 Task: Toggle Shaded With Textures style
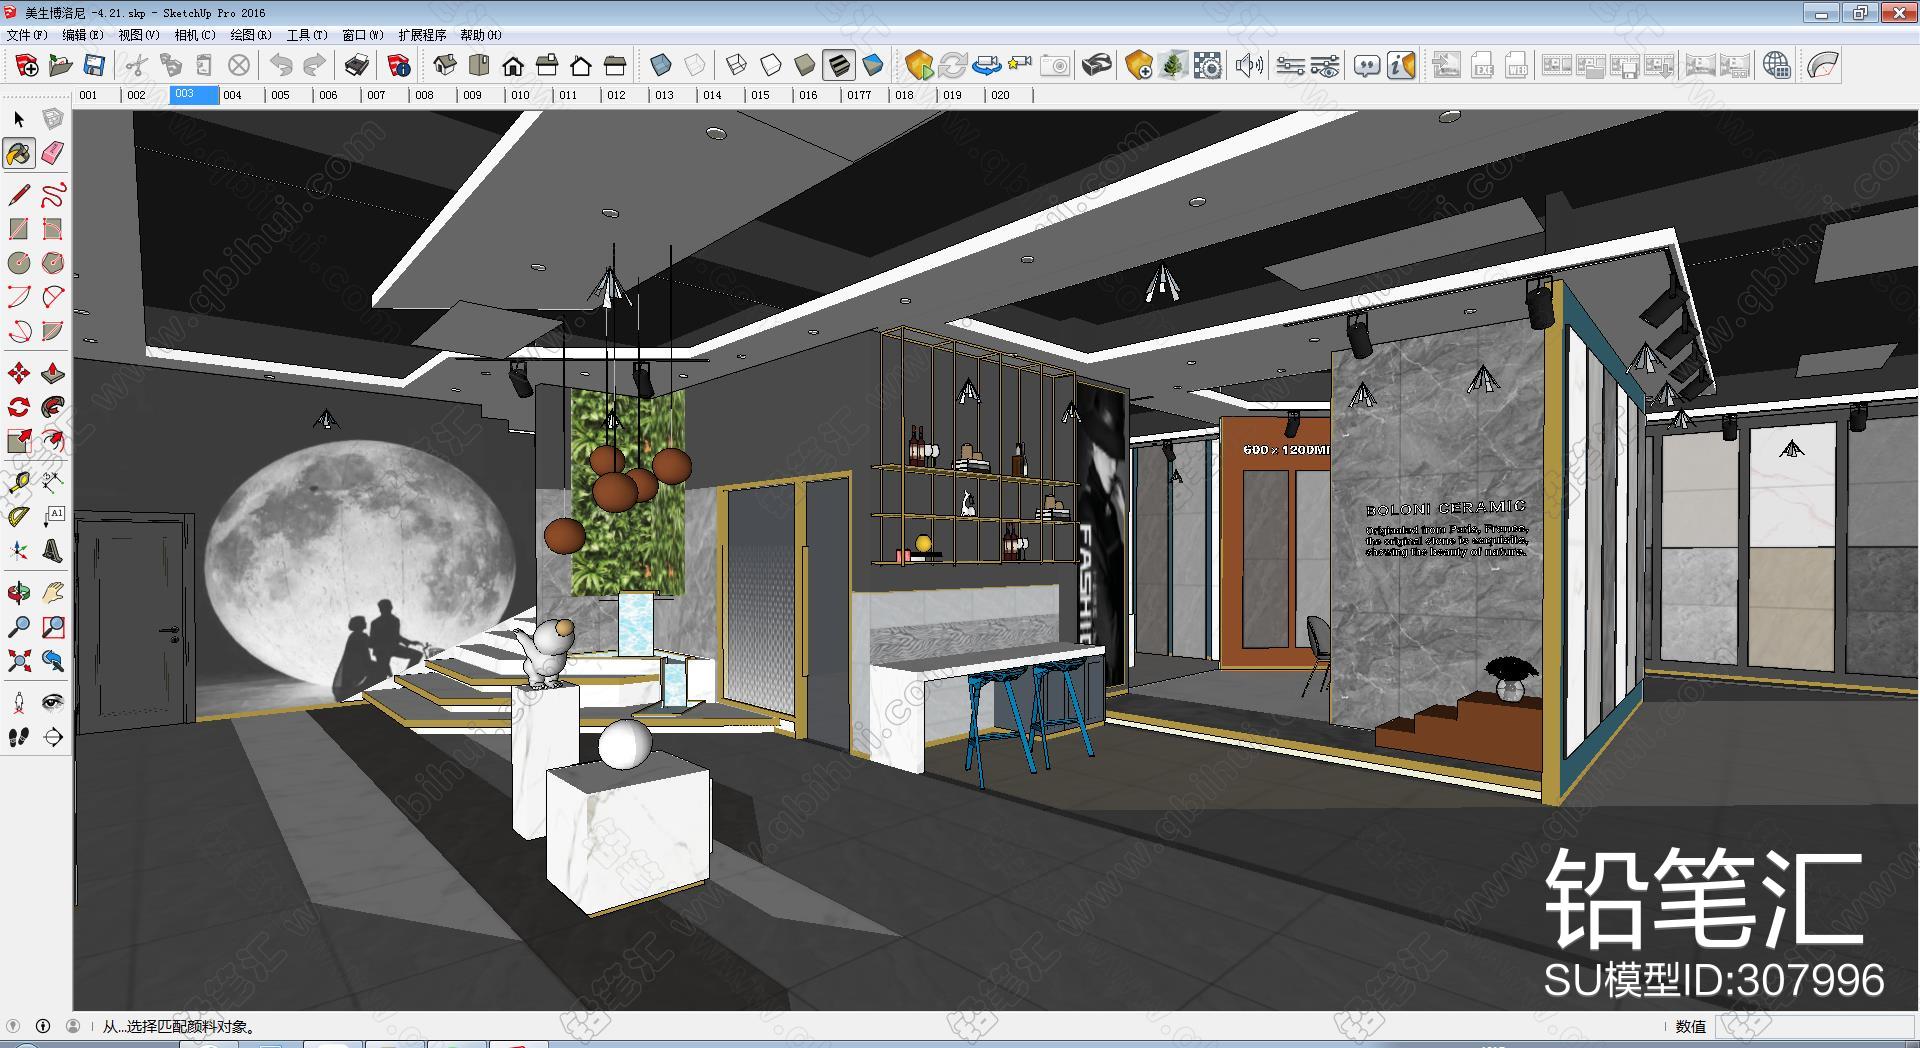click(x=839, y=66)
